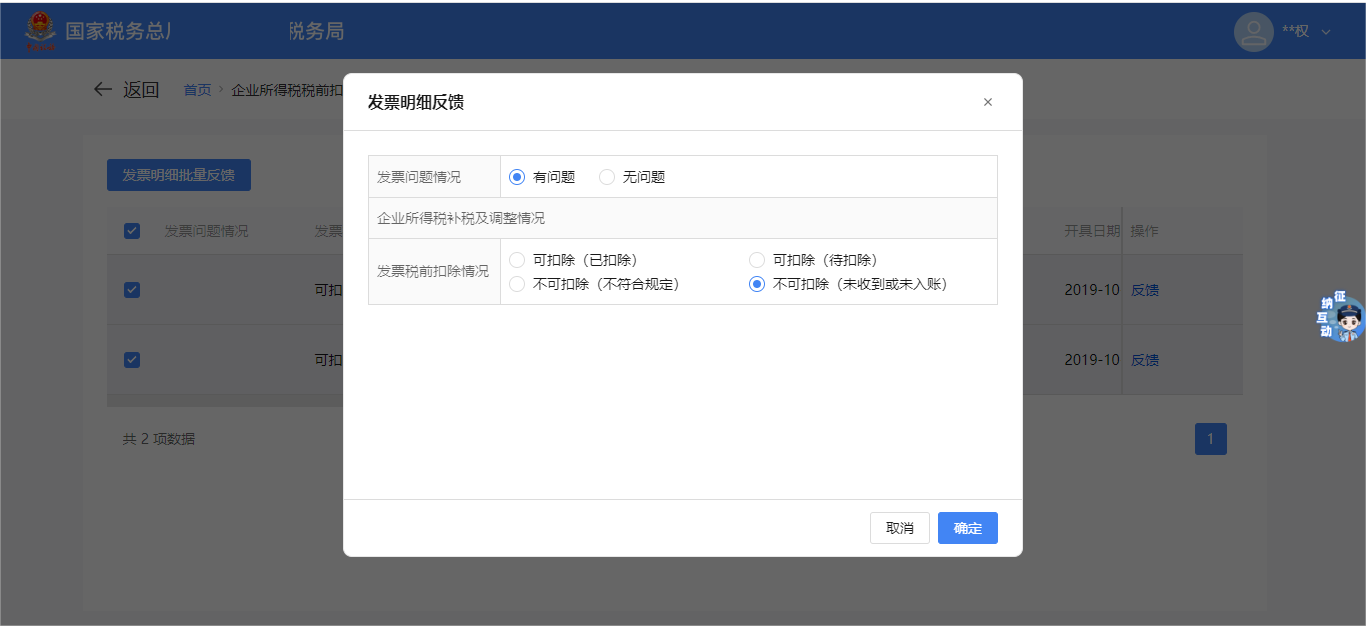Choose 不可扣除（未收到或未入账）option
Screen dimensions: 1366x626
[757, 284]
